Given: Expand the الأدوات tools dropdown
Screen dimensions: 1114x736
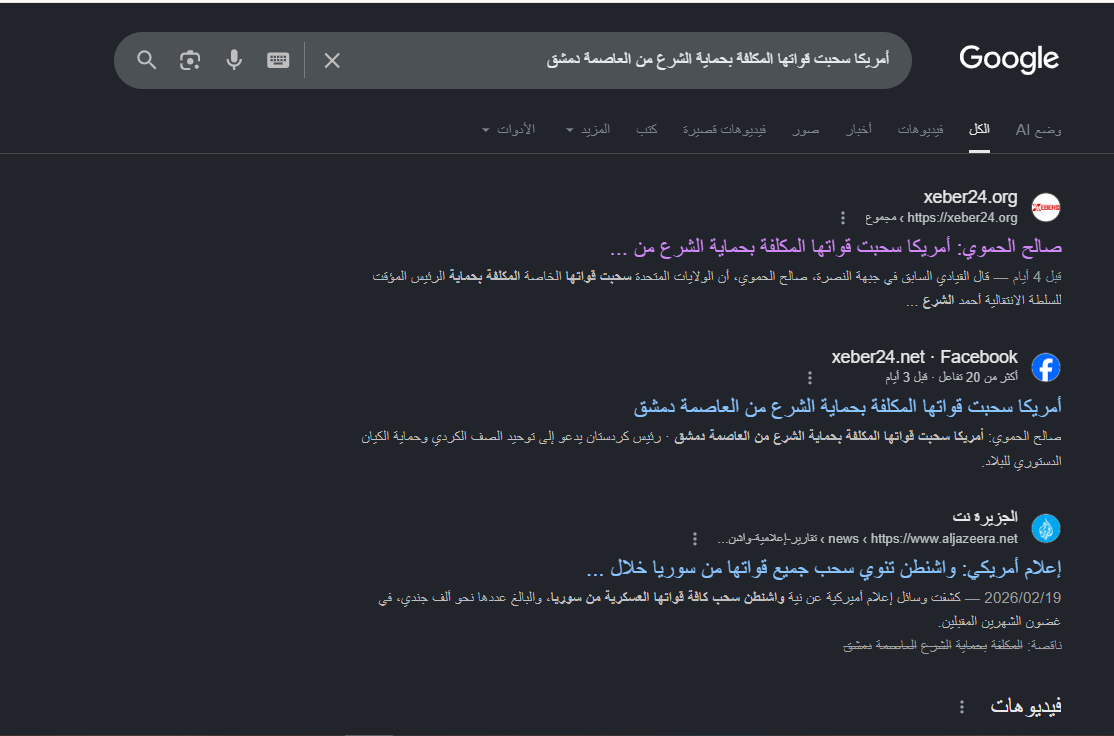Looking at the screenshot, I should coord(509,129).
